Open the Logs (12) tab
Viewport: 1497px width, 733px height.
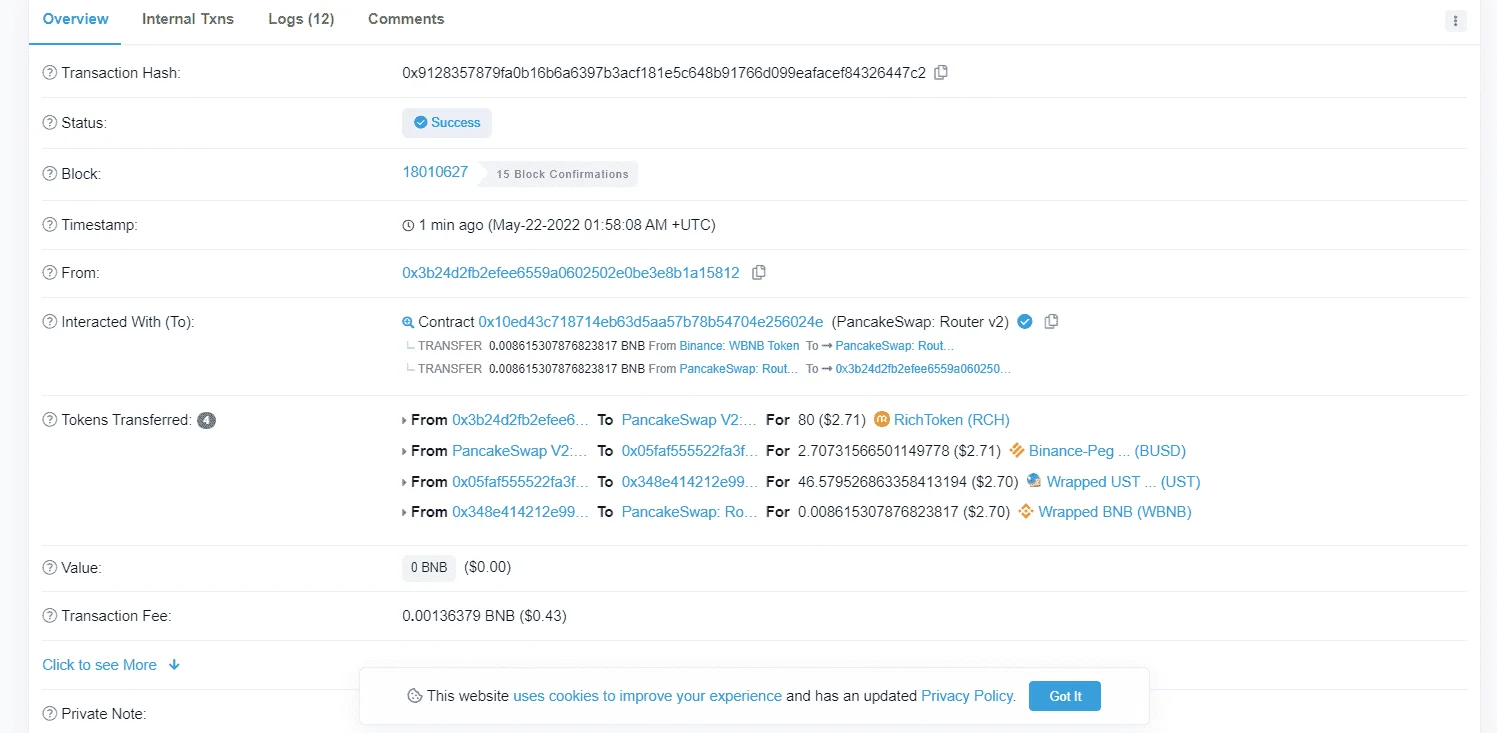pyautogui.click(x=301, y=19)
